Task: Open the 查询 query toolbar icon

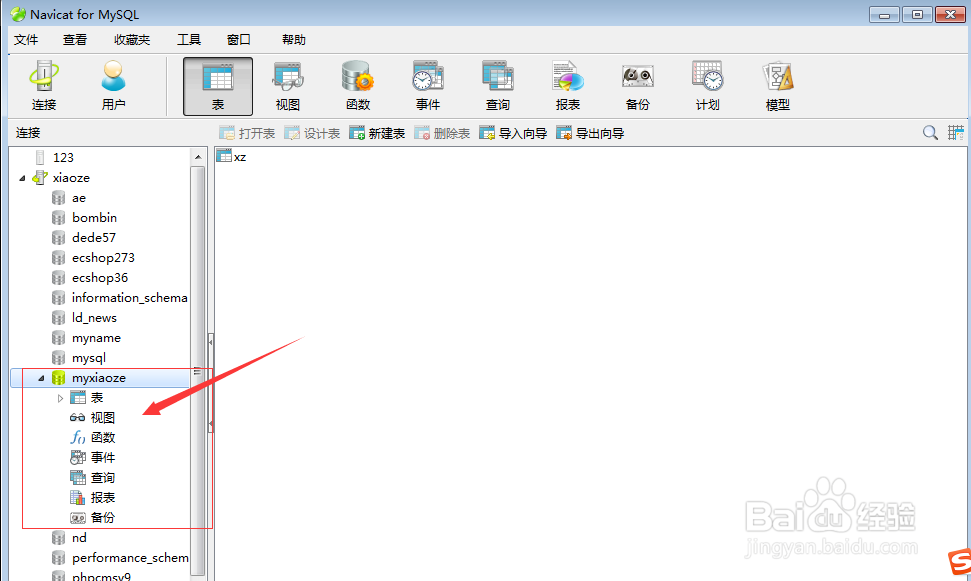Action: coord(498,86)
